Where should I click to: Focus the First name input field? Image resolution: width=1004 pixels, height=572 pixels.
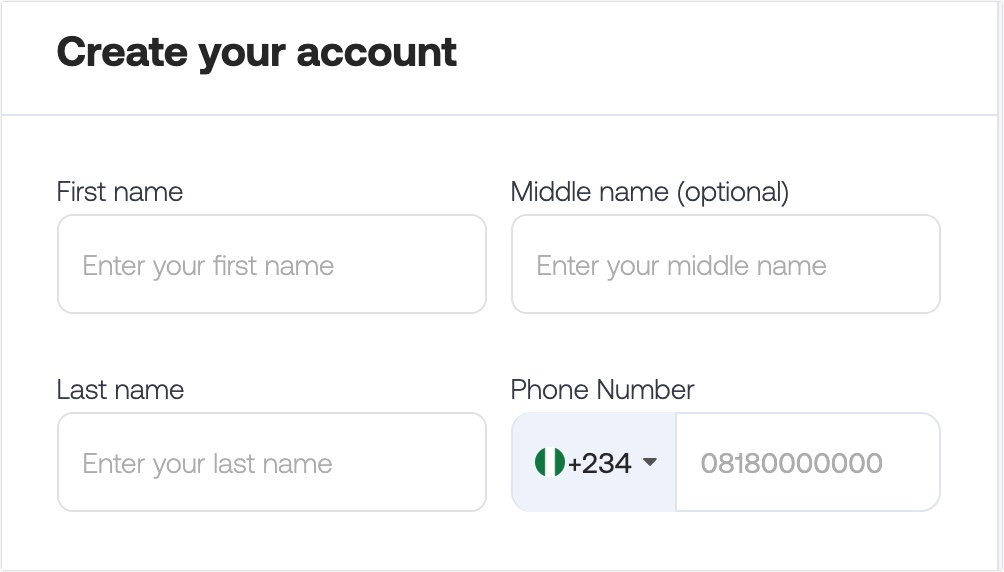click(x=272, y=265)
